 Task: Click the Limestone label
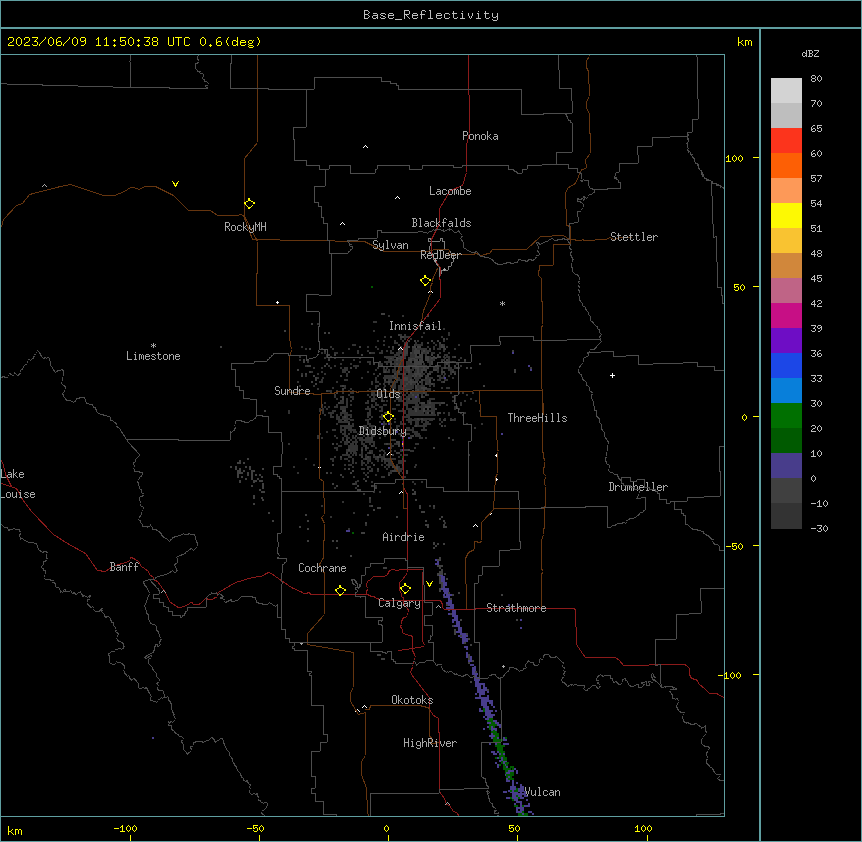(x=153, y=356)
